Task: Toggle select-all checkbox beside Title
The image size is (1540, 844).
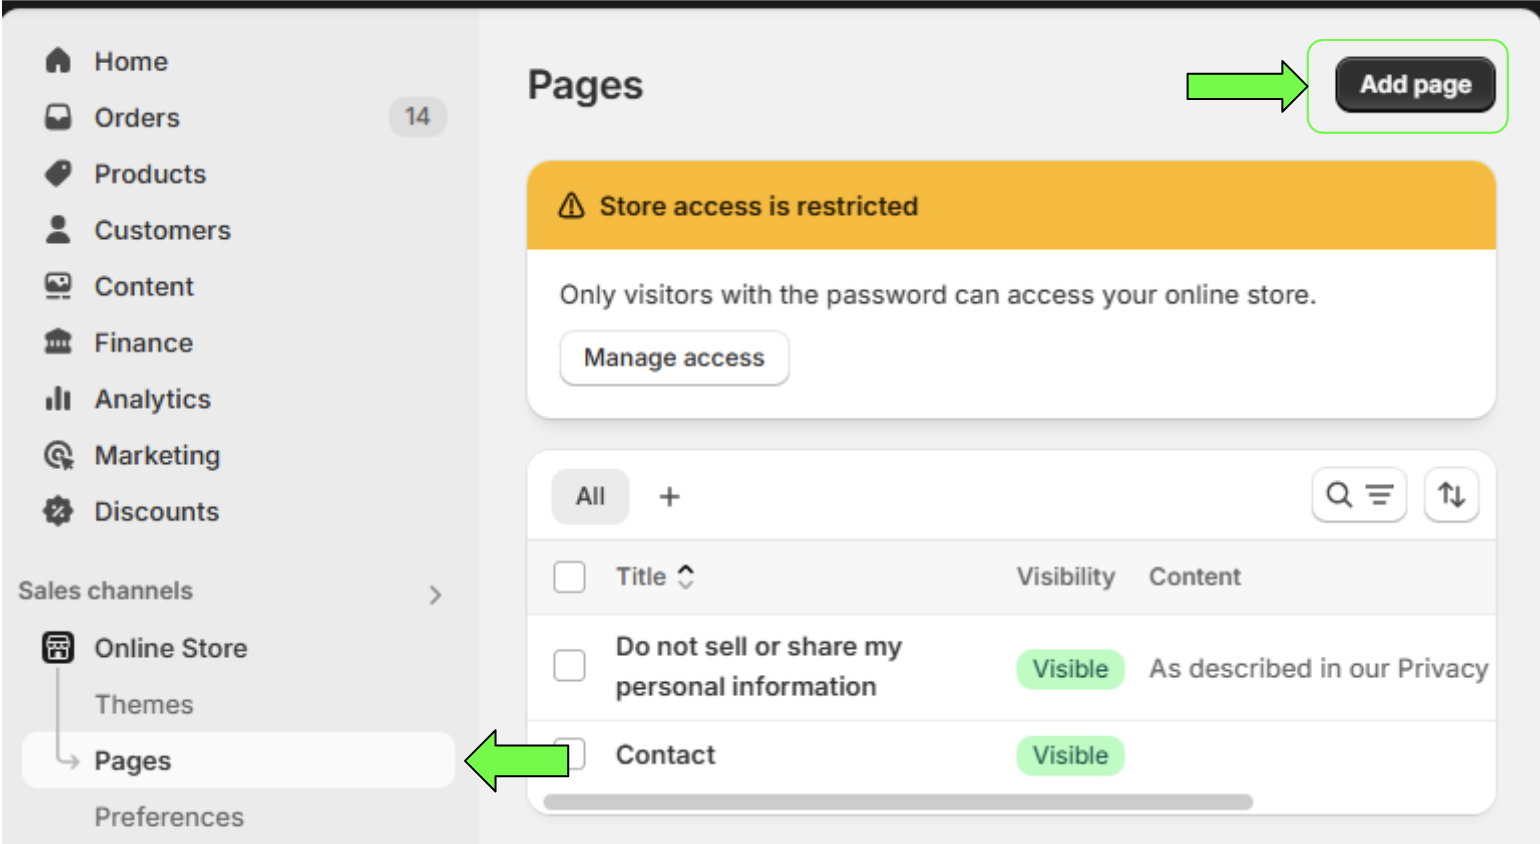Action: point(569,577)
